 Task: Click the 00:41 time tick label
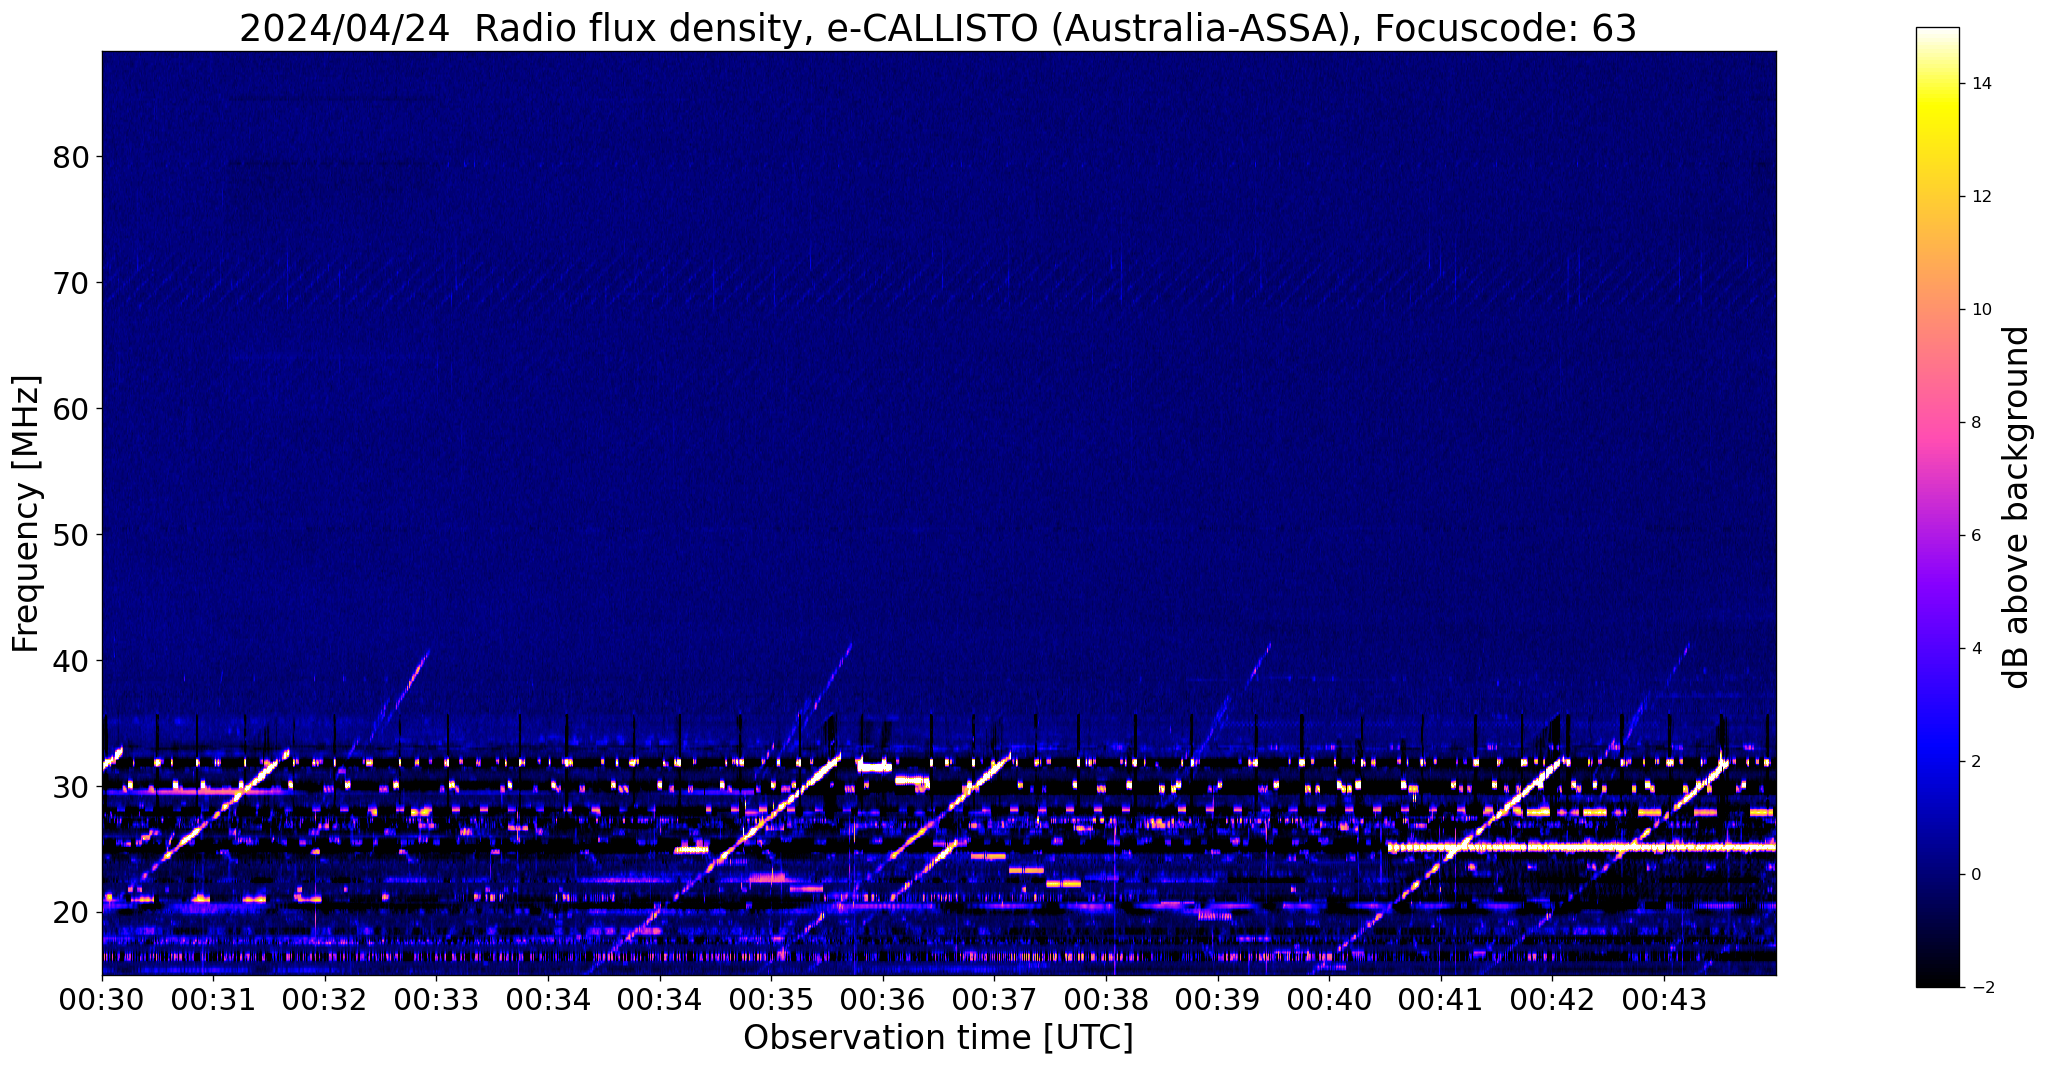[x=1441, y=1001]
